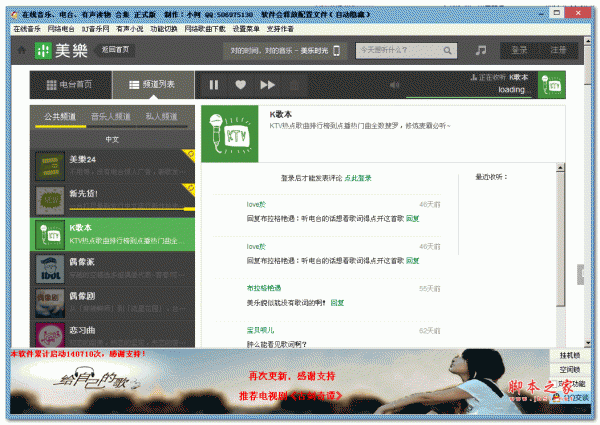The width and height of the screenshot is (600, 425).
Task: Open the 功能切换 menu
Action: point(164,29)
